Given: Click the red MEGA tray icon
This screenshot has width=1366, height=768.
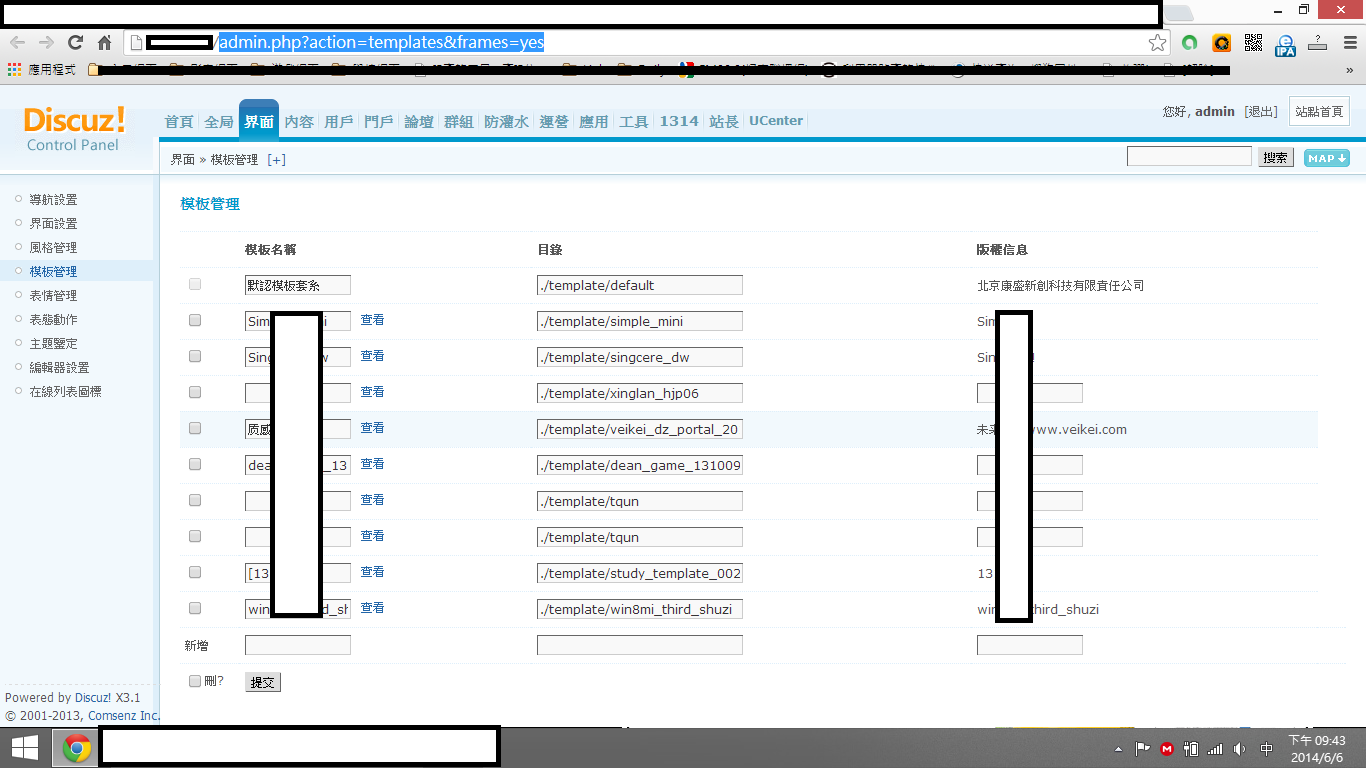Looking at the screenshot, I should [1167, 749].
